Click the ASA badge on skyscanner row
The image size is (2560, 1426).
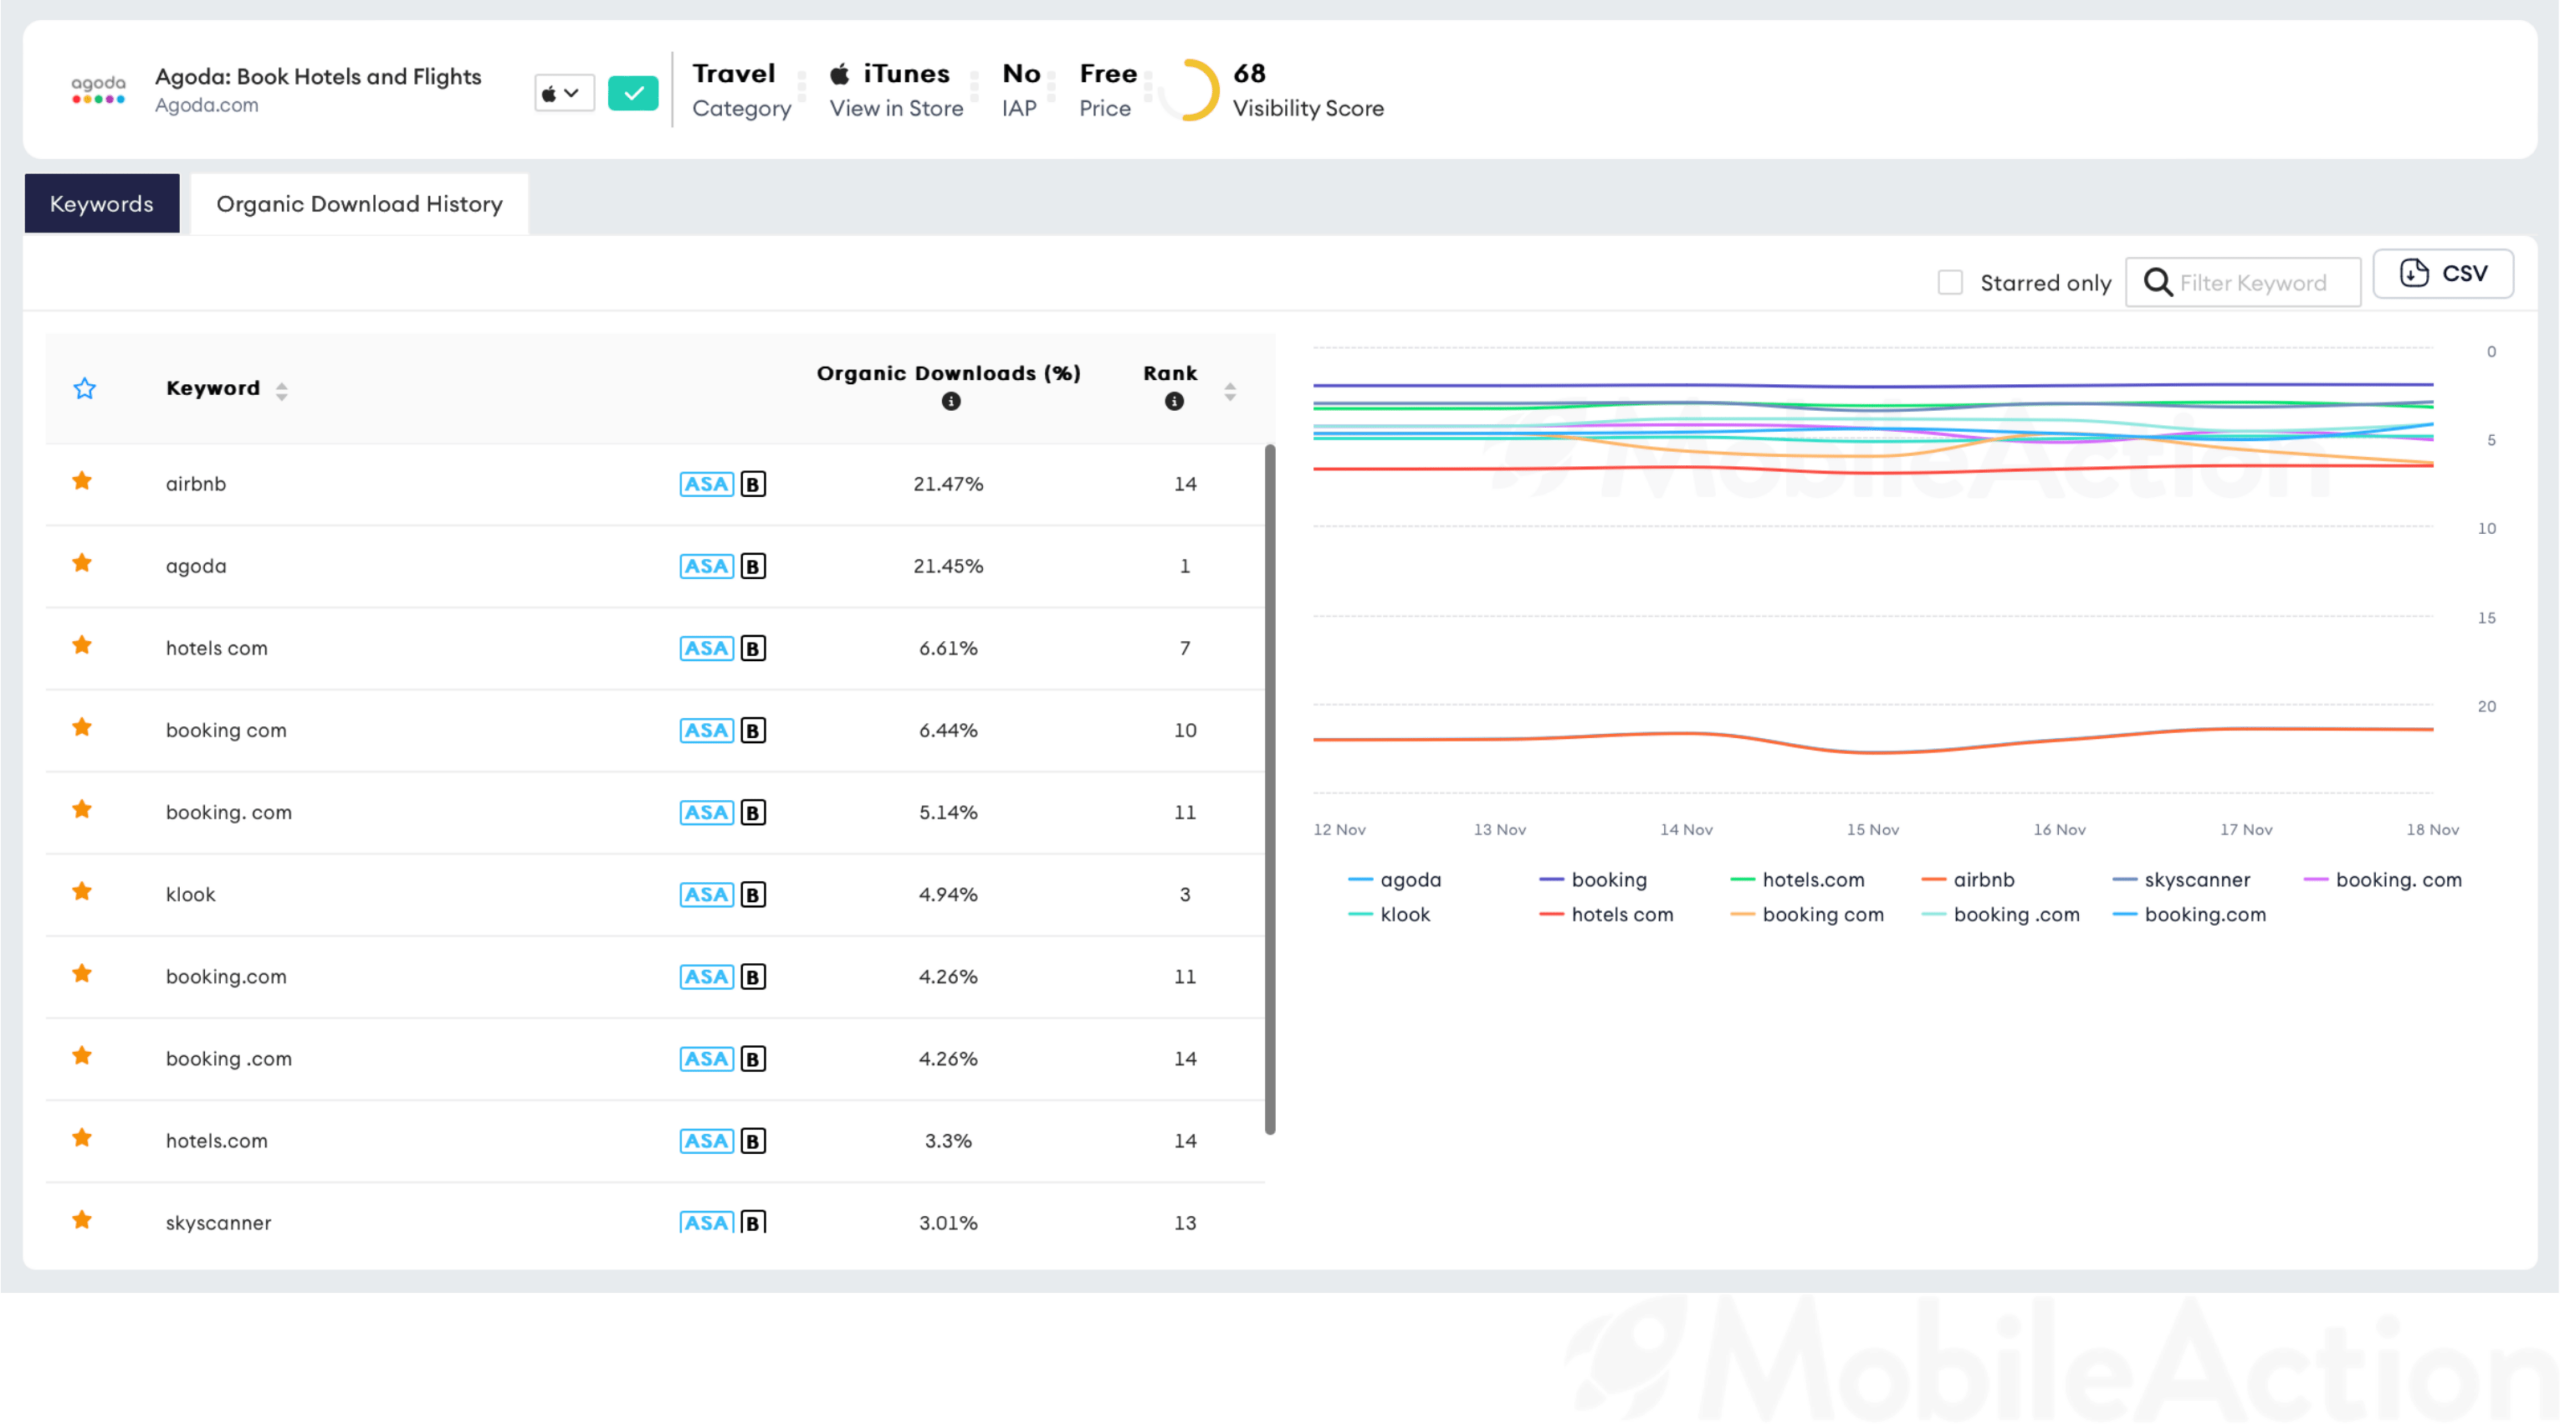[707, 1222]
